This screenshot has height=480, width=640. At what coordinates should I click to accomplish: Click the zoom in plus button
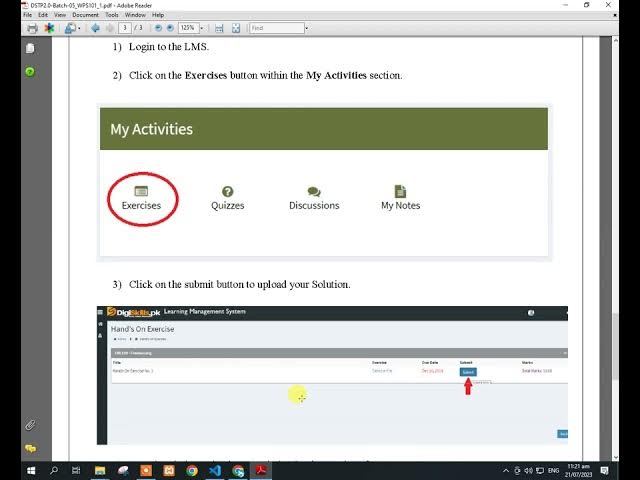[170, 28]
